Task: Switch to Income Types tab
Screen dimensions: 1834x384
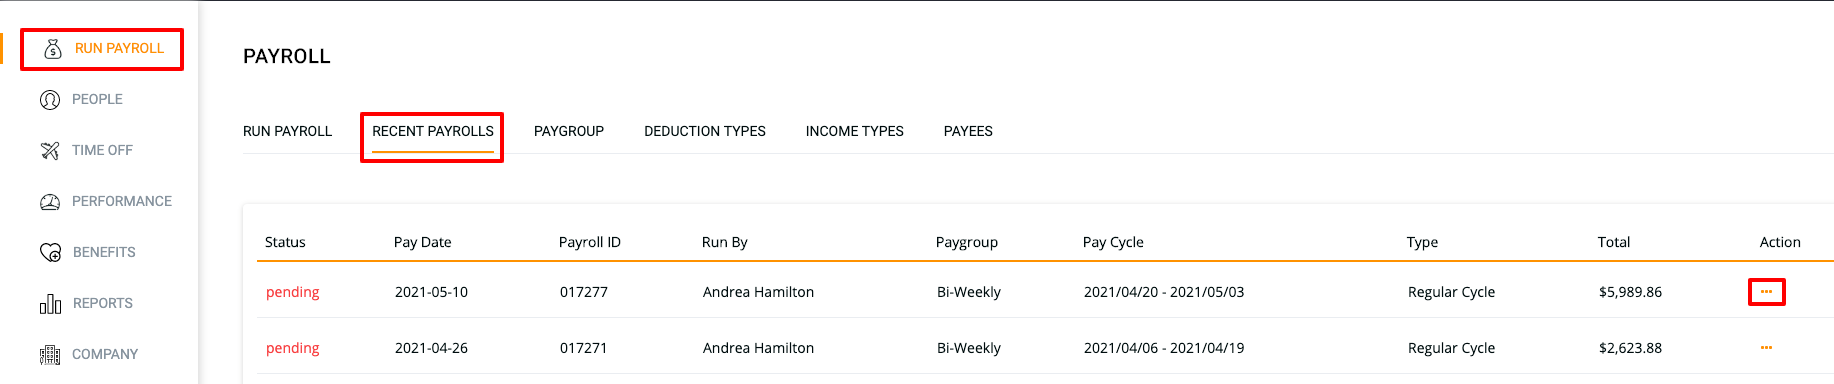Action: [855, 131]
